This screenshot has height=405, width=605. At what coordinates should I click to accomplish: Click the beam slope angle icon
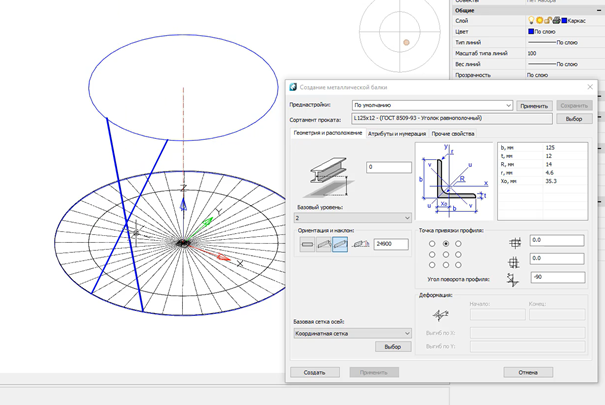[x=361, y=244]
